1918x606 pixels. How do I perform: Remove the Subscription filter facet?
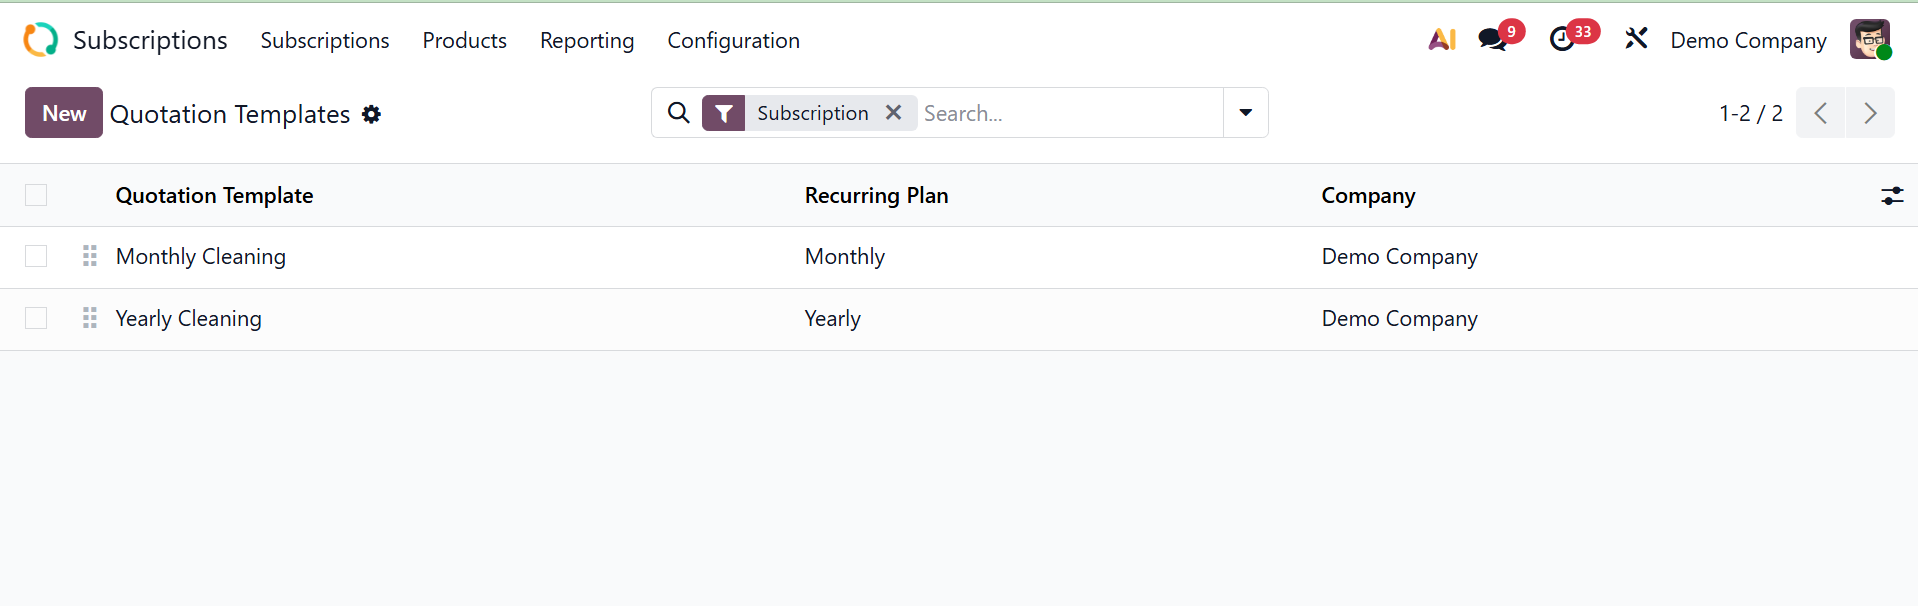coord(894,113)
